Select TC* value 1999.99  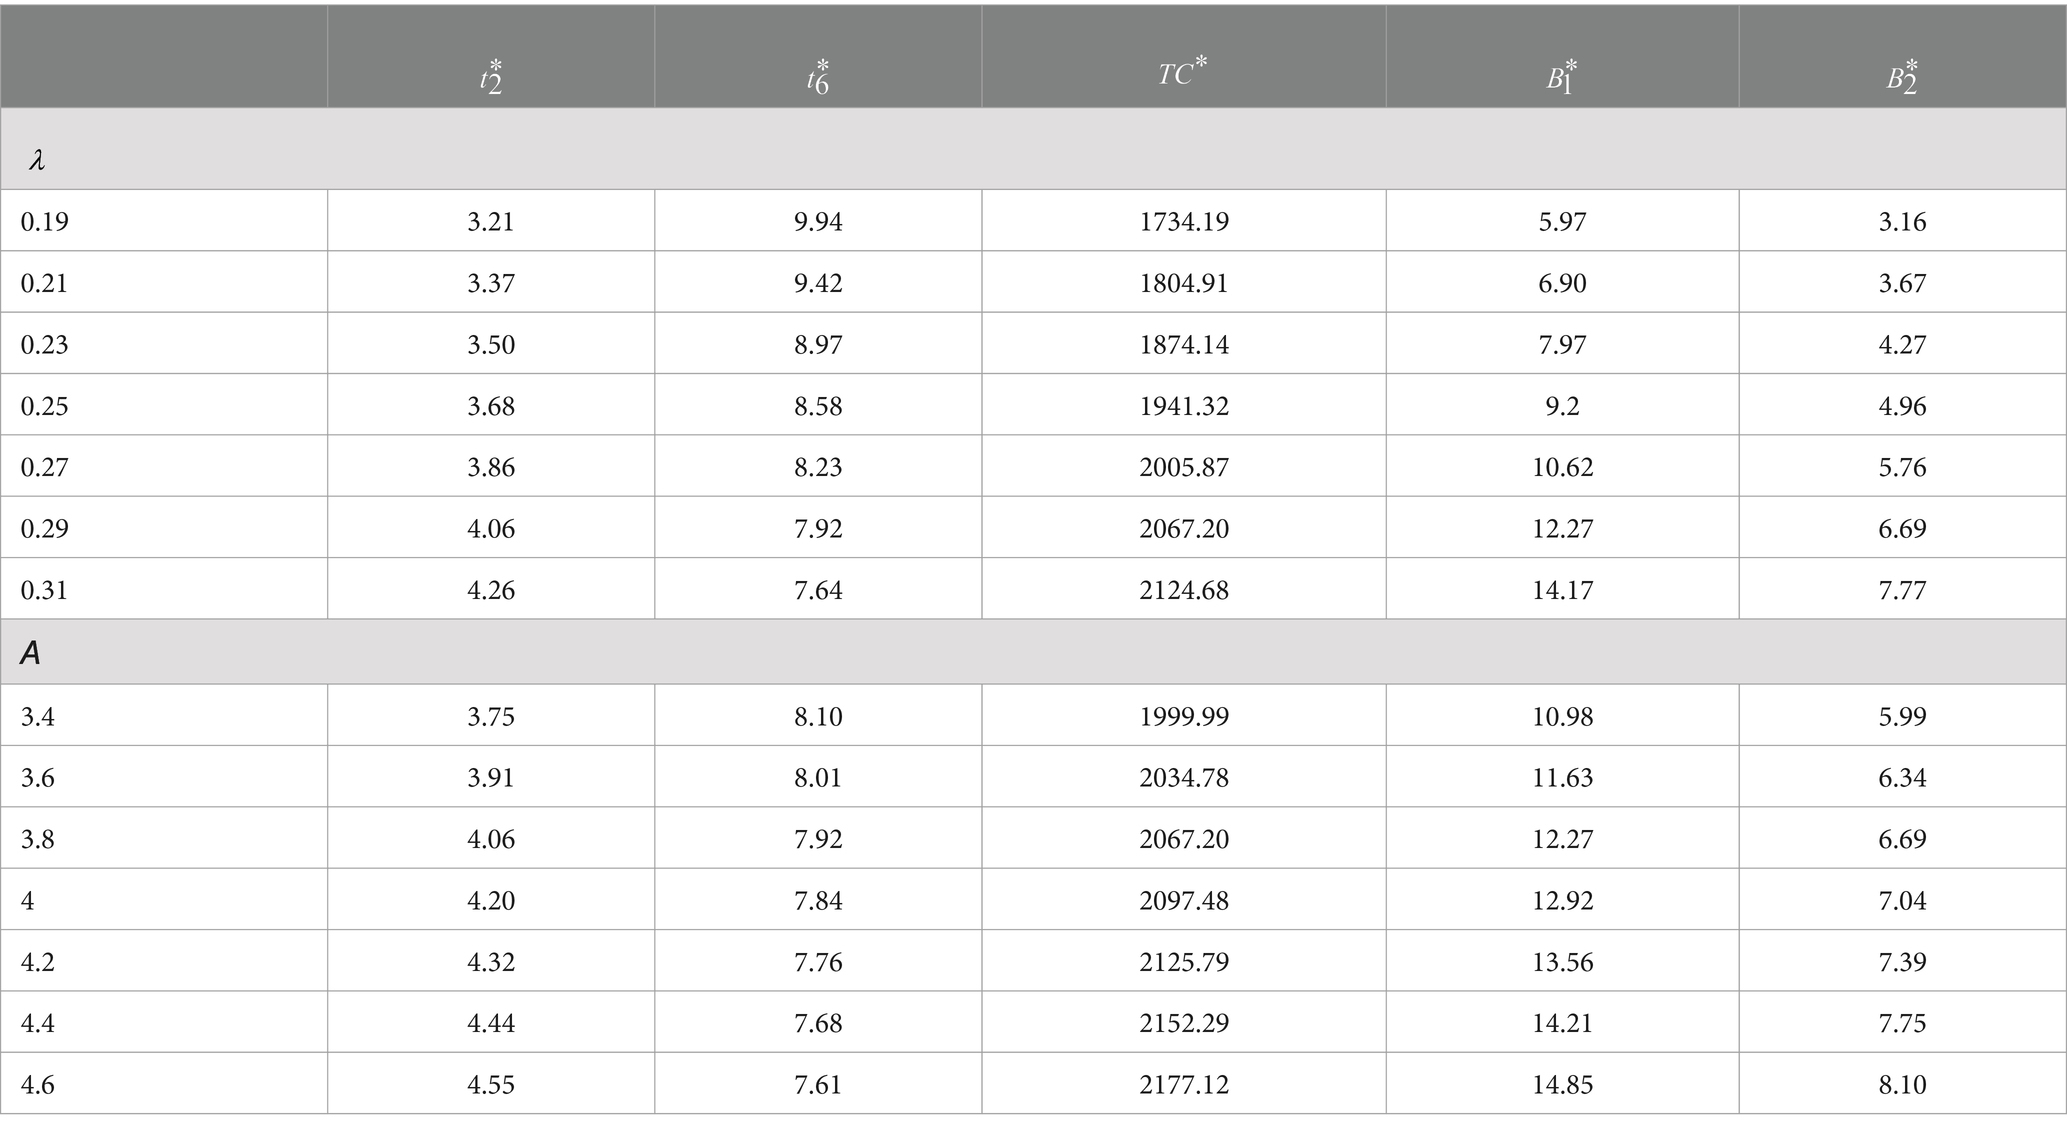[1183, 715]
